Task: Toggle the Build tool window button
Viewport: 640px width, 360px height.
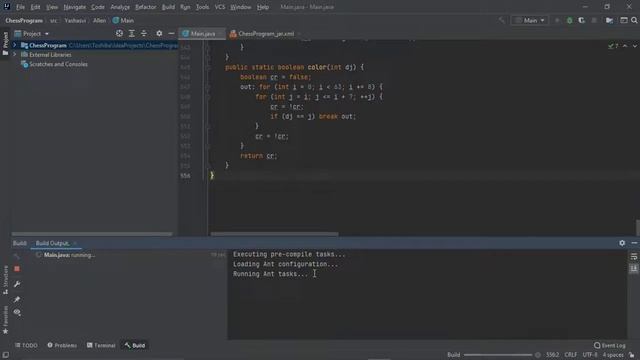Action: tap(135, 345)
